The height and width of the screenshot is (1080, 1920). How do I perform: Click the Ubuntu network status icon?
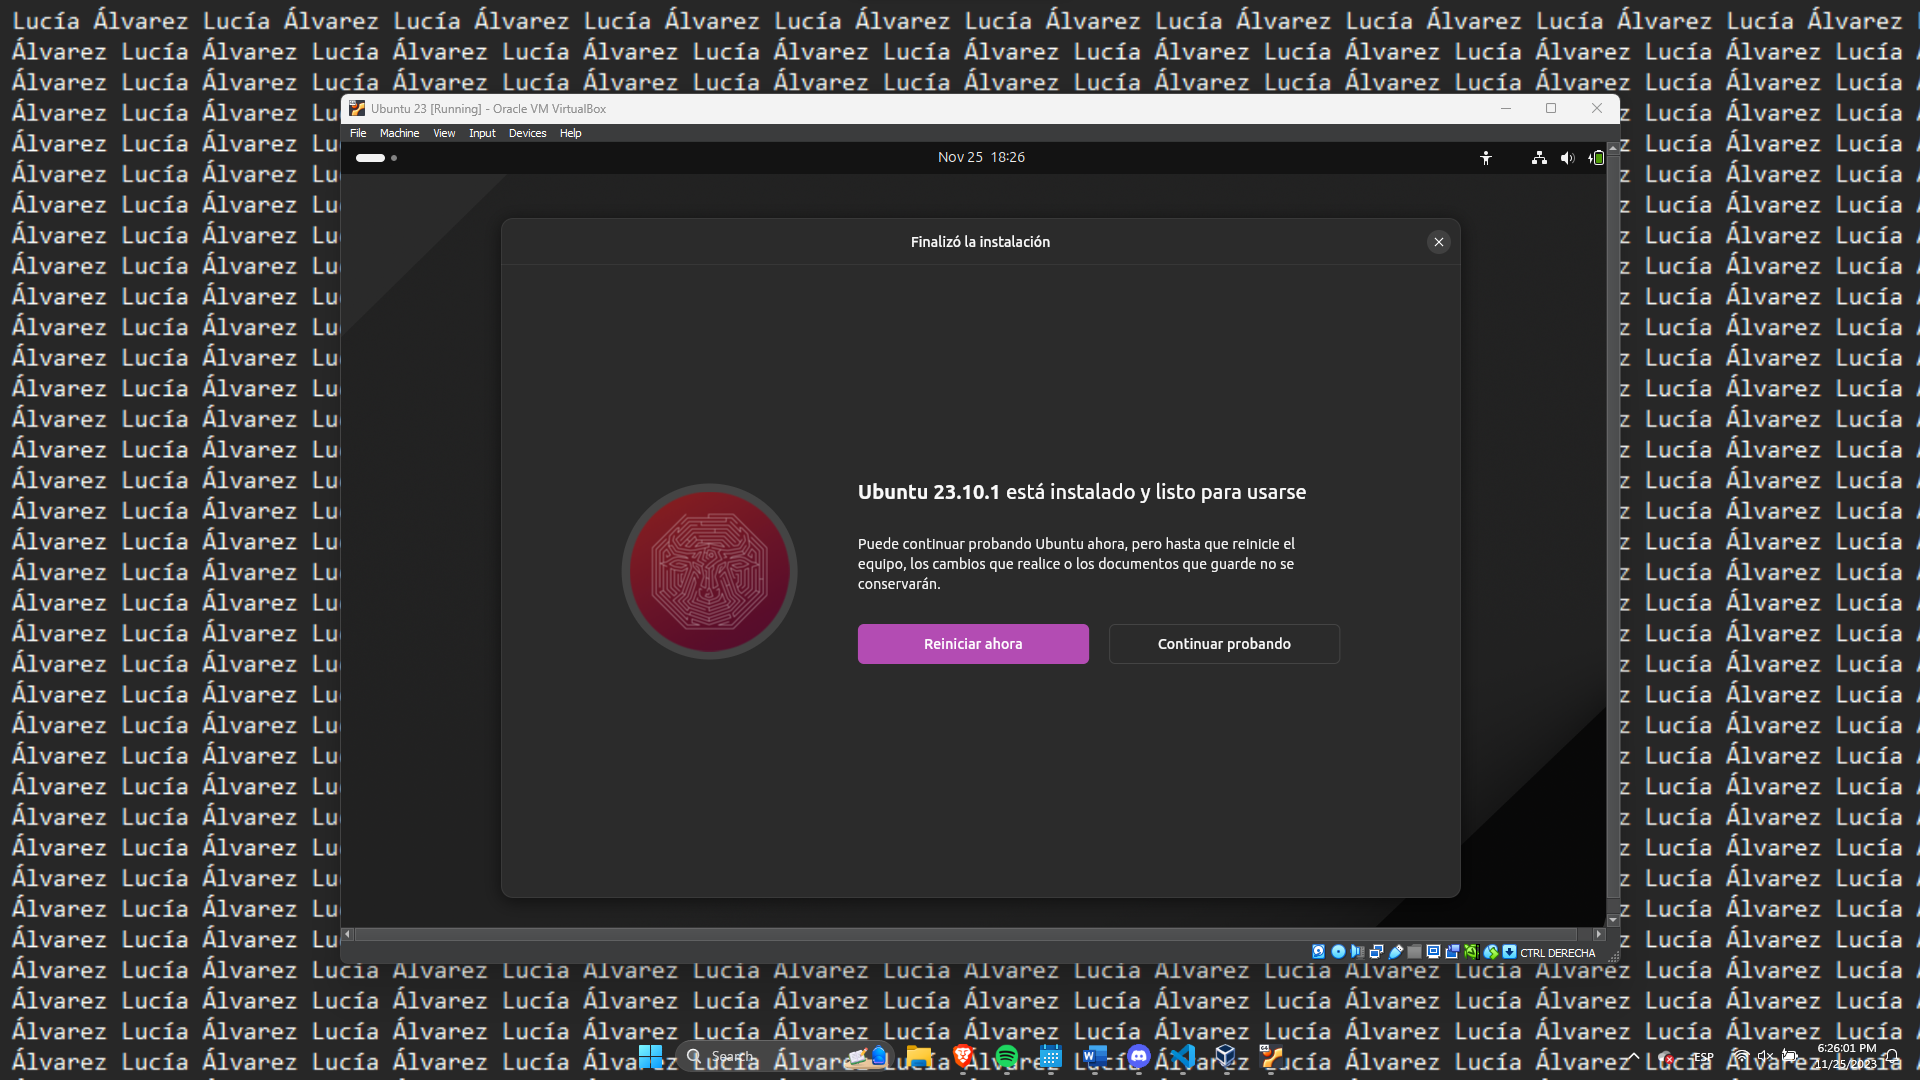(x=1539, y=158)
